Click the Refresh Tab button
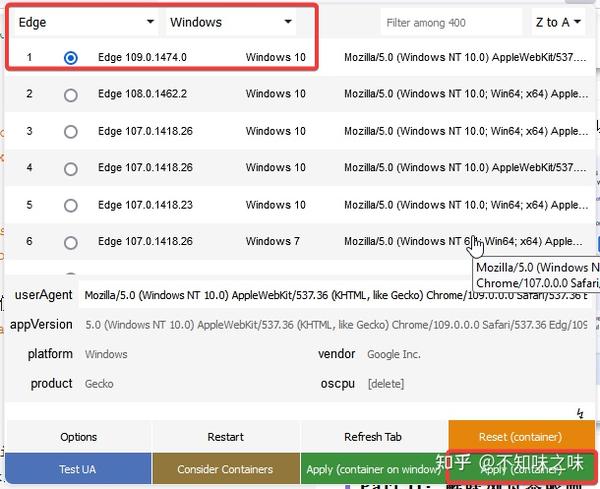The width and height of the screenshot is (600, 489). 373,437
